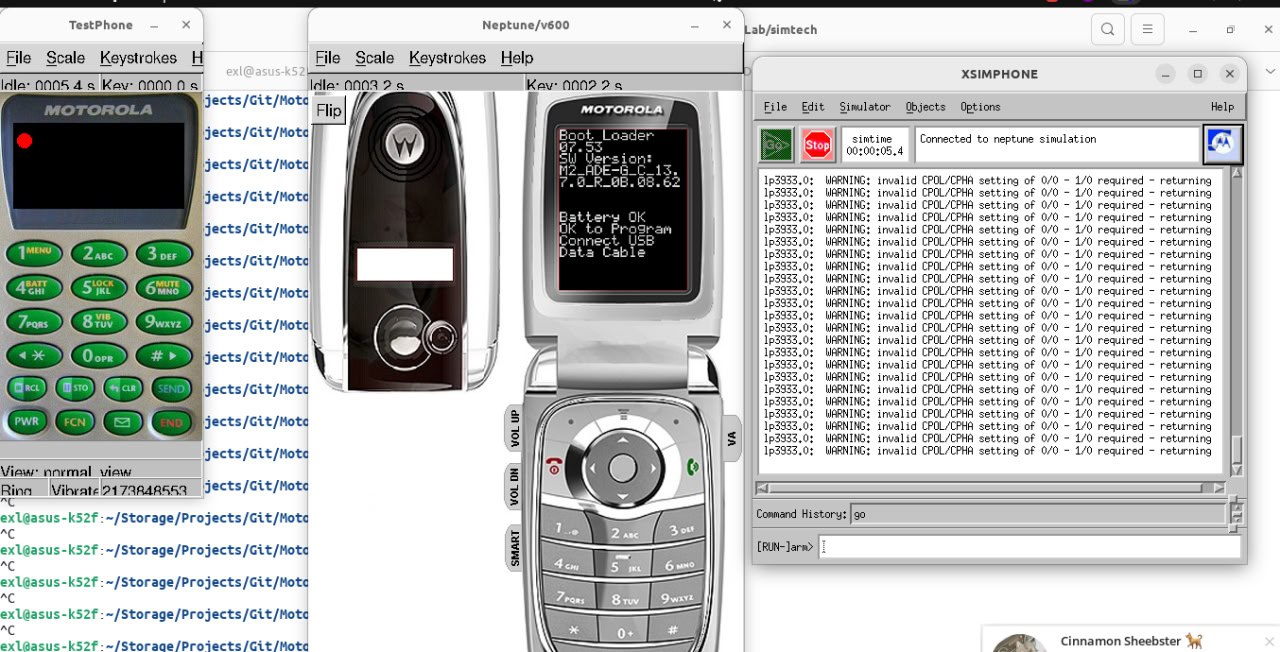Tap the green call key on Neptune phone
This screenshot has height=652, width=1280.
pyautogui.click(x=692, y=466)
